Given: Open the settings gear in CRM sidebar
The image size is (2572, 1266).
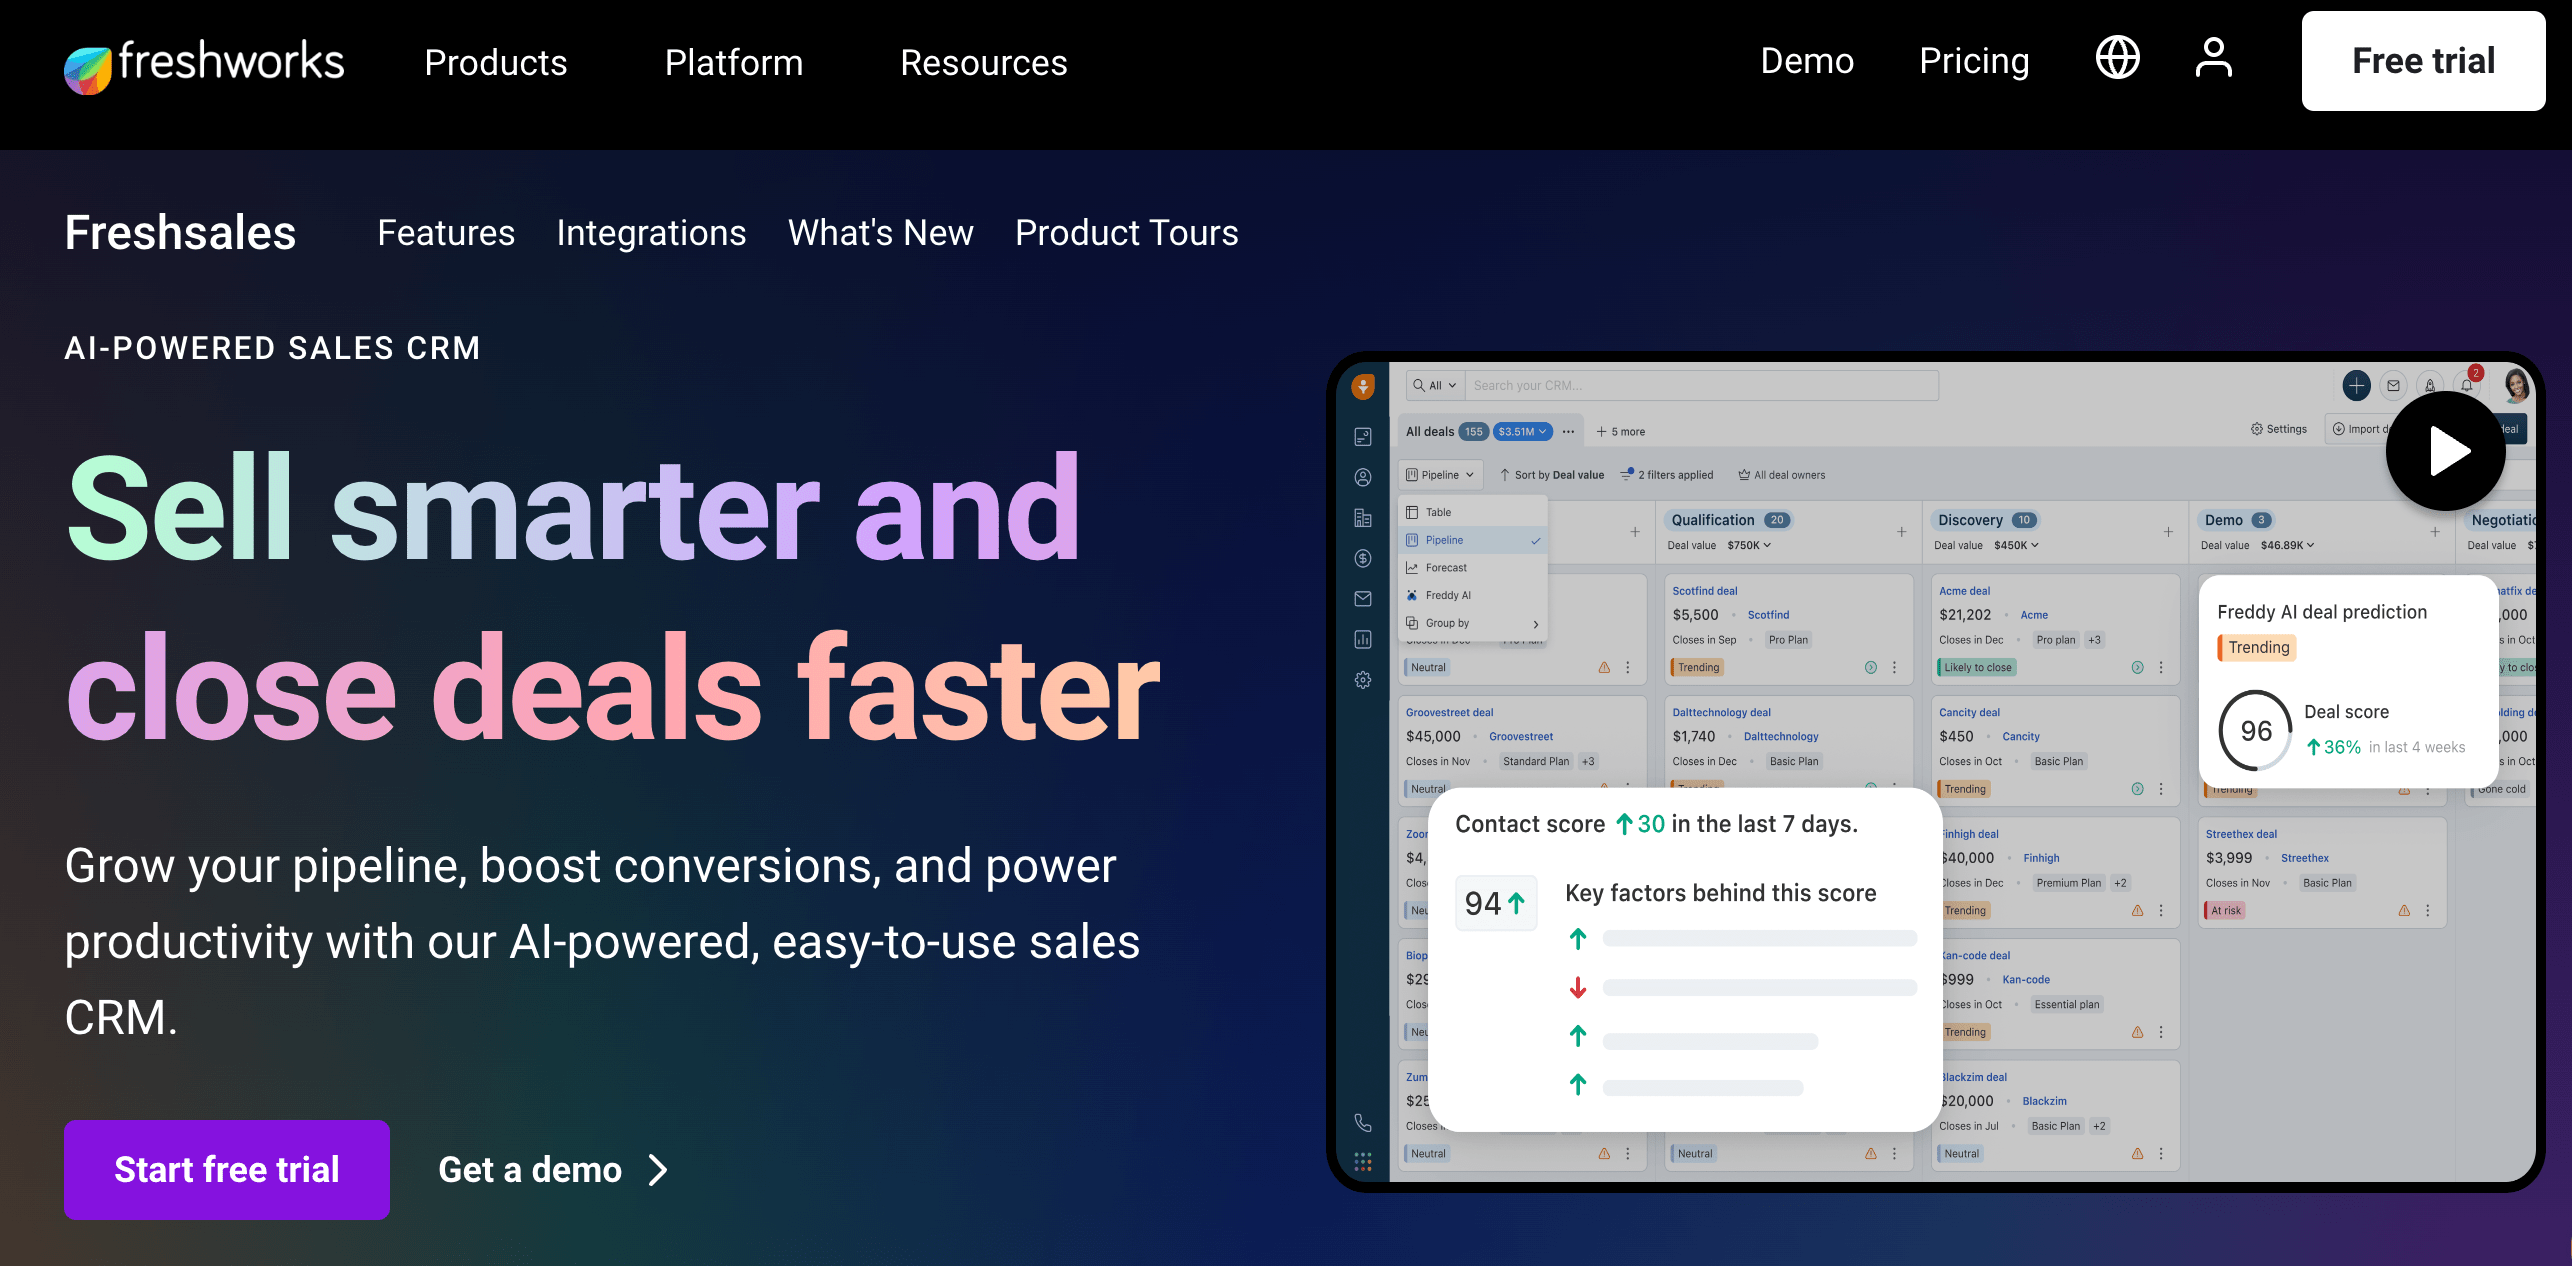Looking at the screenshot, I should pyautogui.click(x=1362, y=680).
